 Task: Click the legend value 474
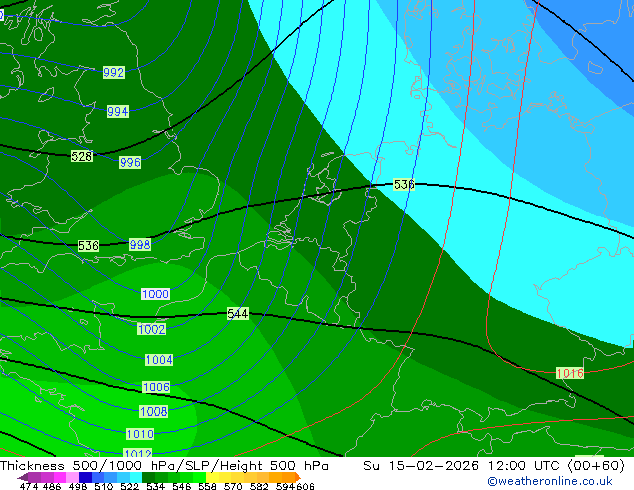(x=29, y=486)
